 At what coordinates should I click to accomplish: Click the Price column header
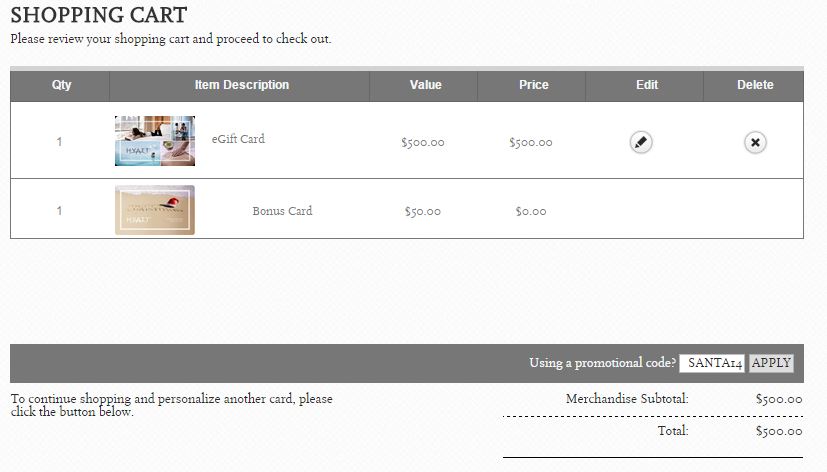tap(533, 85)
